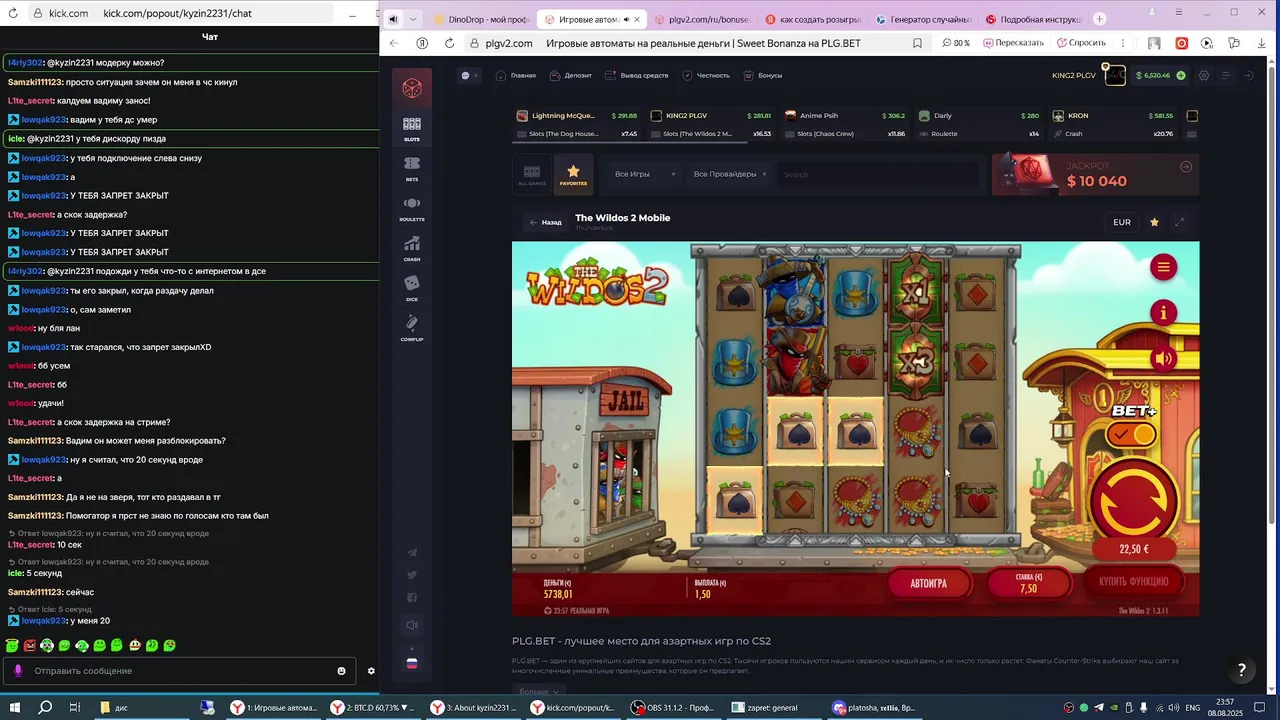The width and height of the screenshot is (1280, 720).
Task: Open Lightning McQue... recent win card
Action: click(577, 124)
